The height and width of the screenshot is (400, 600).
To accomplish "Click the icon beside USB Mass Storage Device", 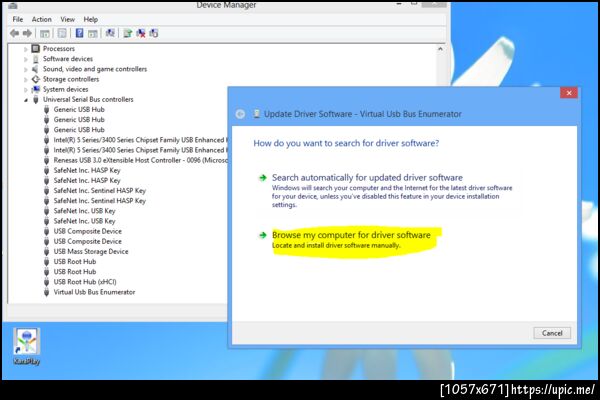I will click(x=46, y=251).
